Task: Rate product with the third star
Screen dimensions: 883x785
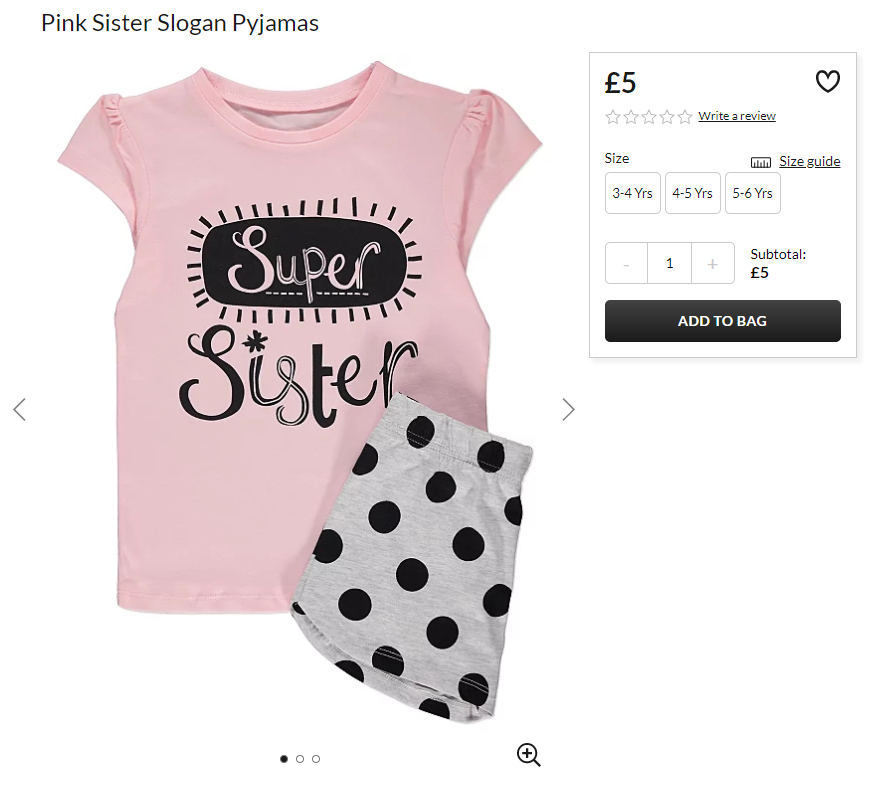Action: [649, 117]
